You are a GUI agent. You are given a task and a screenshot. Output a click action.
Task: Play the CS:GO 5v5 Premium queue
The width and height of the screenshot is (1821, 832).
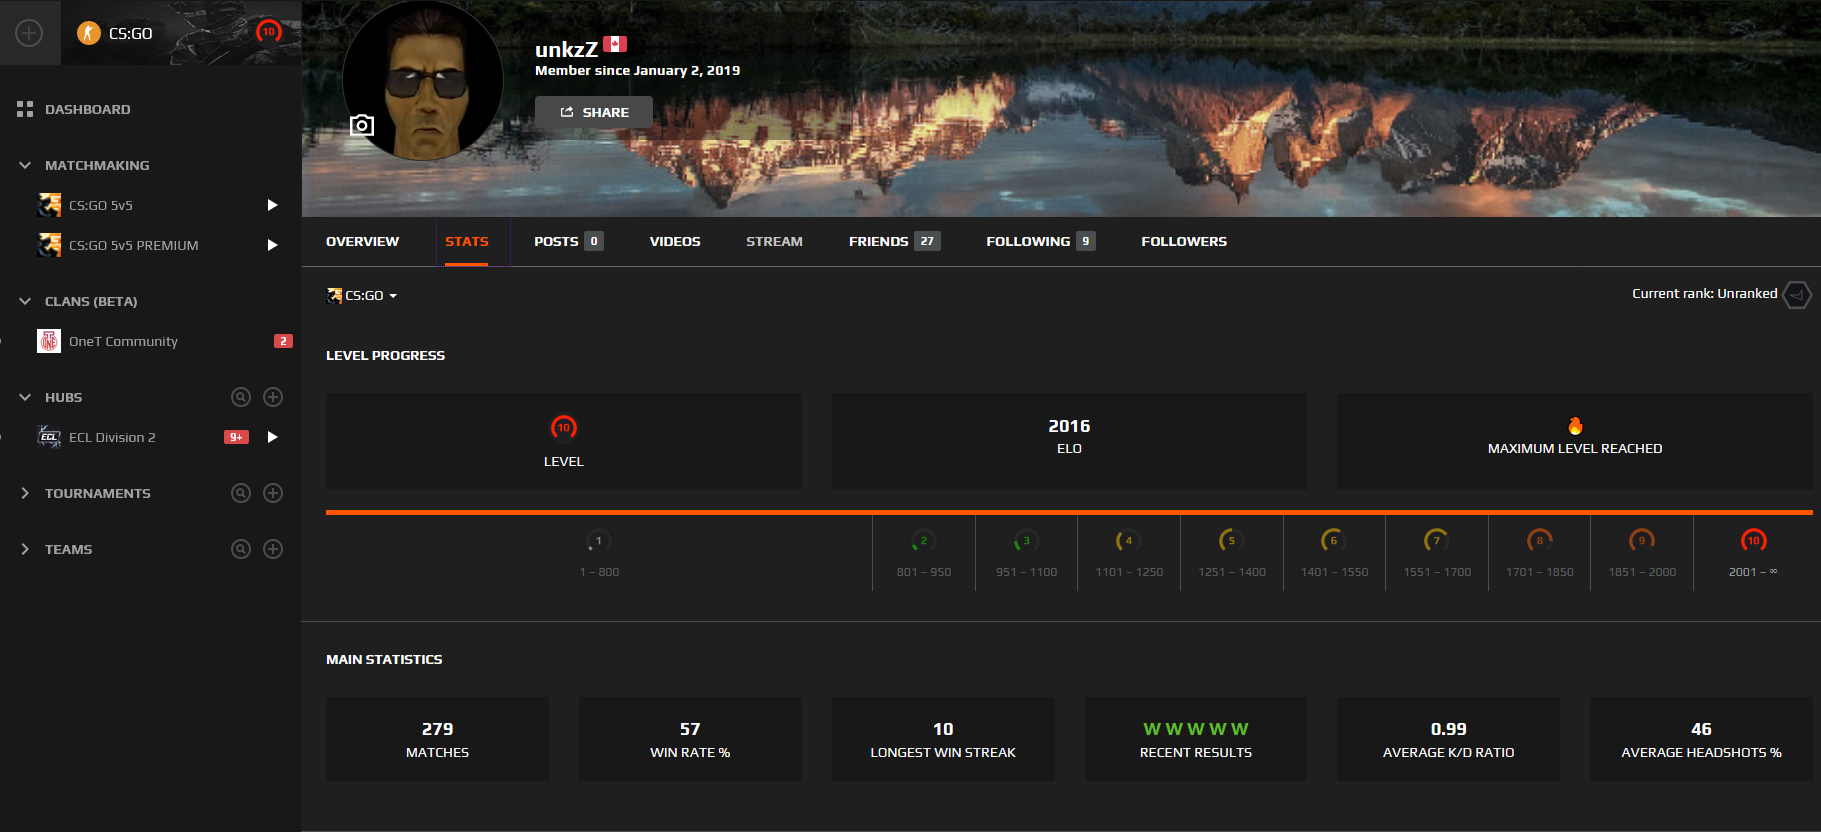[272, 245]
